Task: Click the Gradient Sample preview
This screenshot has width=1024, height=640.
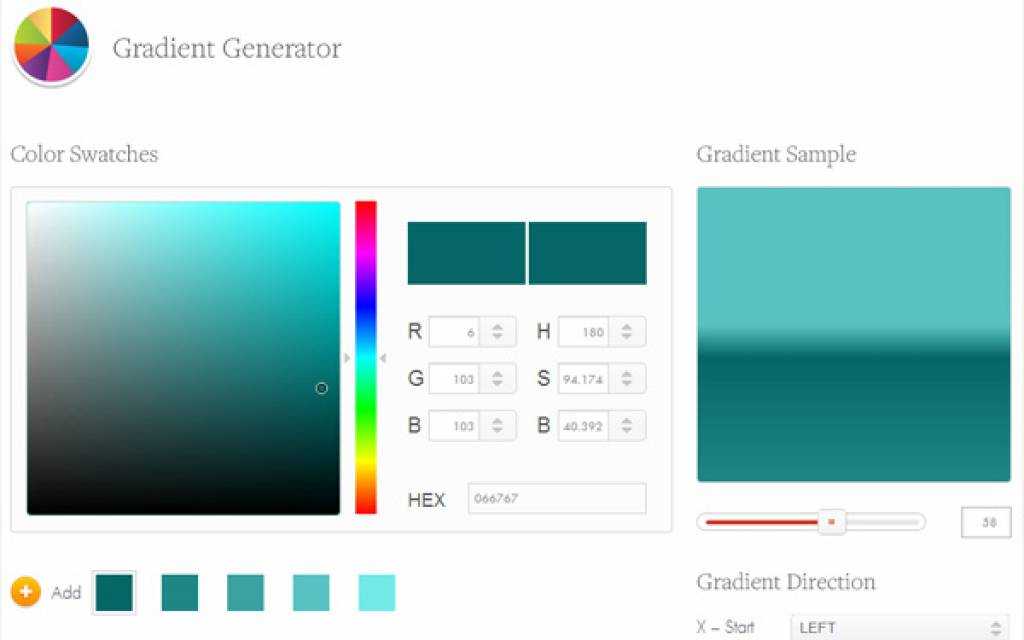Action: point(854,334)
